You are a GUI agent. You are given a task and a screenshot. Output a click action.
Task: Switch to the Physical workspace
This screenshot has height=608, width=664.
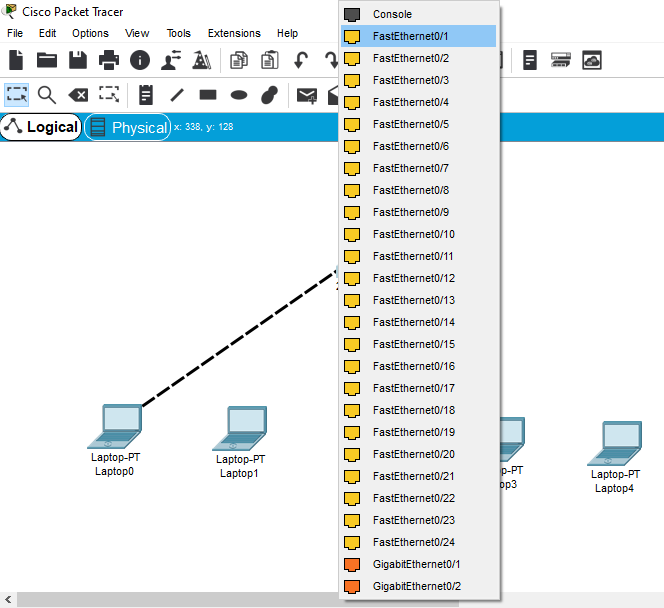pos(128,127)
